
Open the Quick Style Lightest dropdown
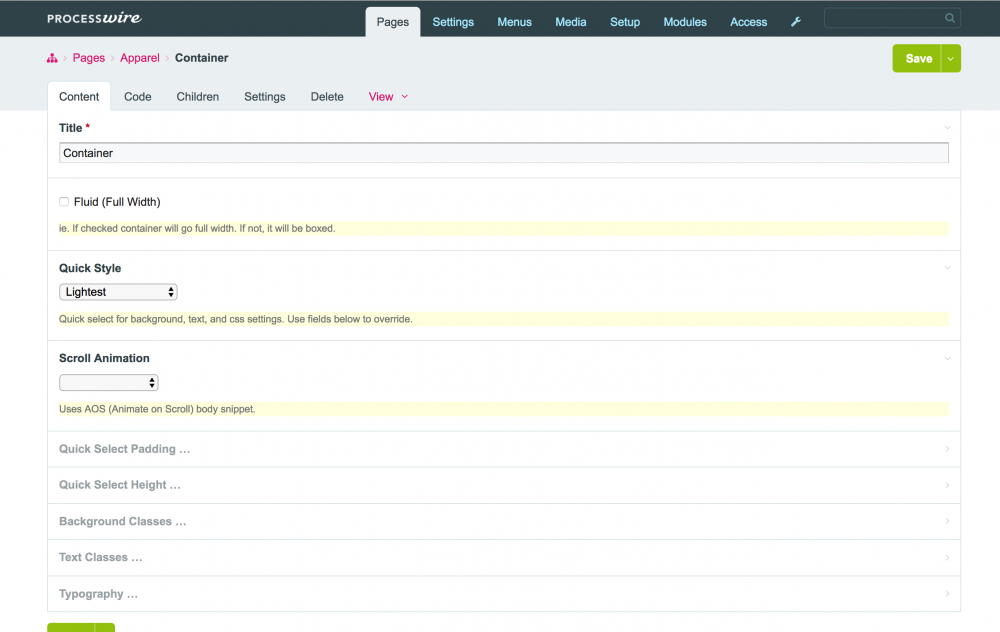pyautogui.click(x=118, y=292)
